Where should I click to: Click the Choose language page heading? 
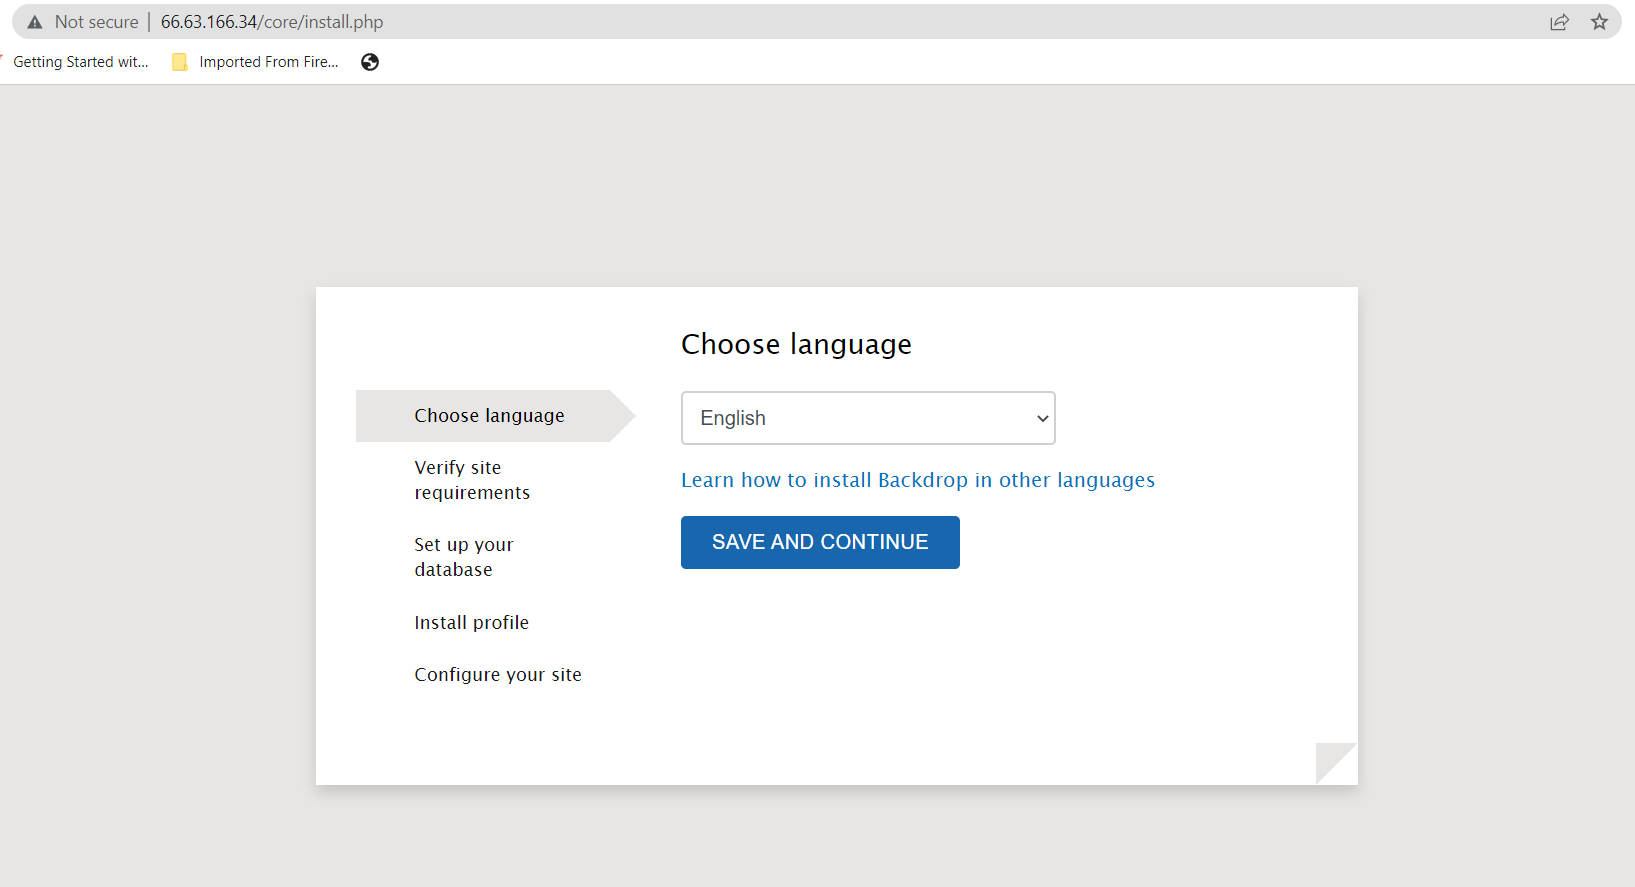pos(796,344)
